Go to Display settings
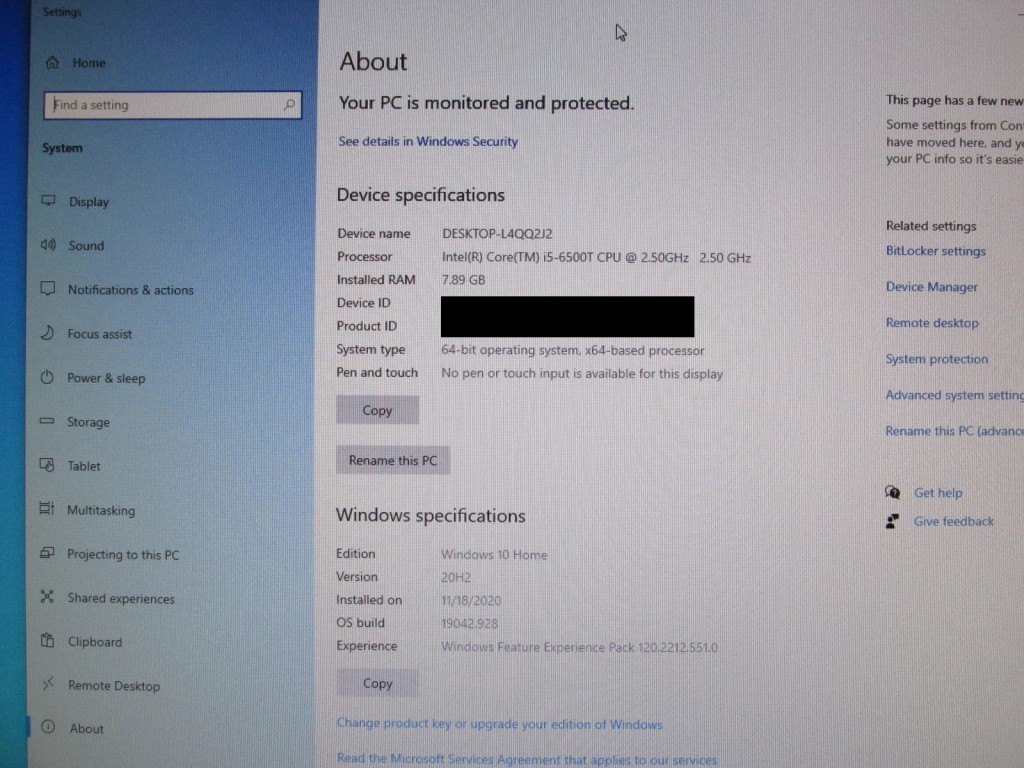The width and height of the screenshot is (1024, 768). pyautogui.click(x=89, y=202)
